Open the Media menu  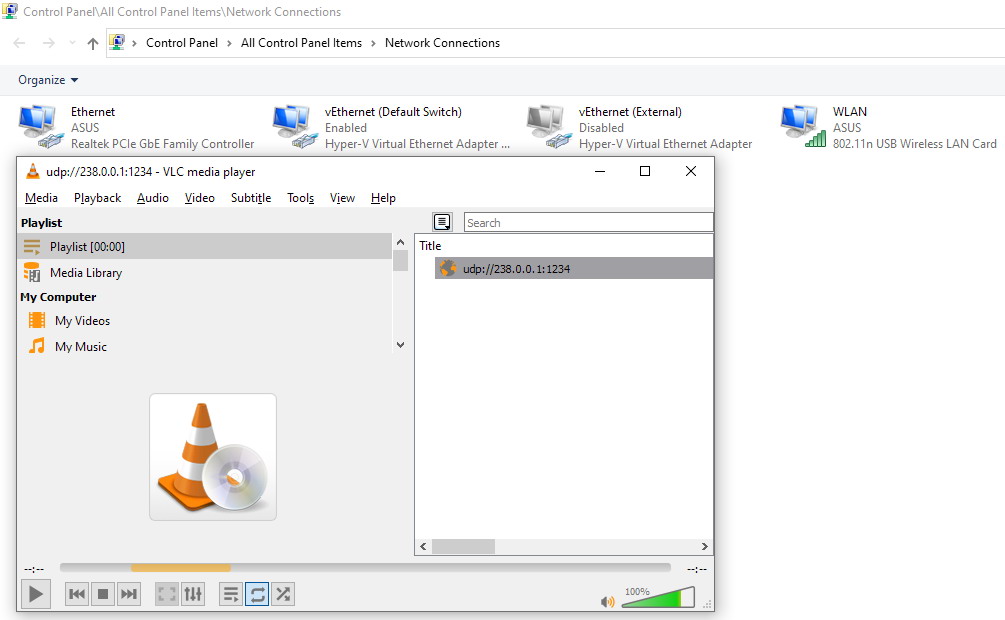(41, 198)
